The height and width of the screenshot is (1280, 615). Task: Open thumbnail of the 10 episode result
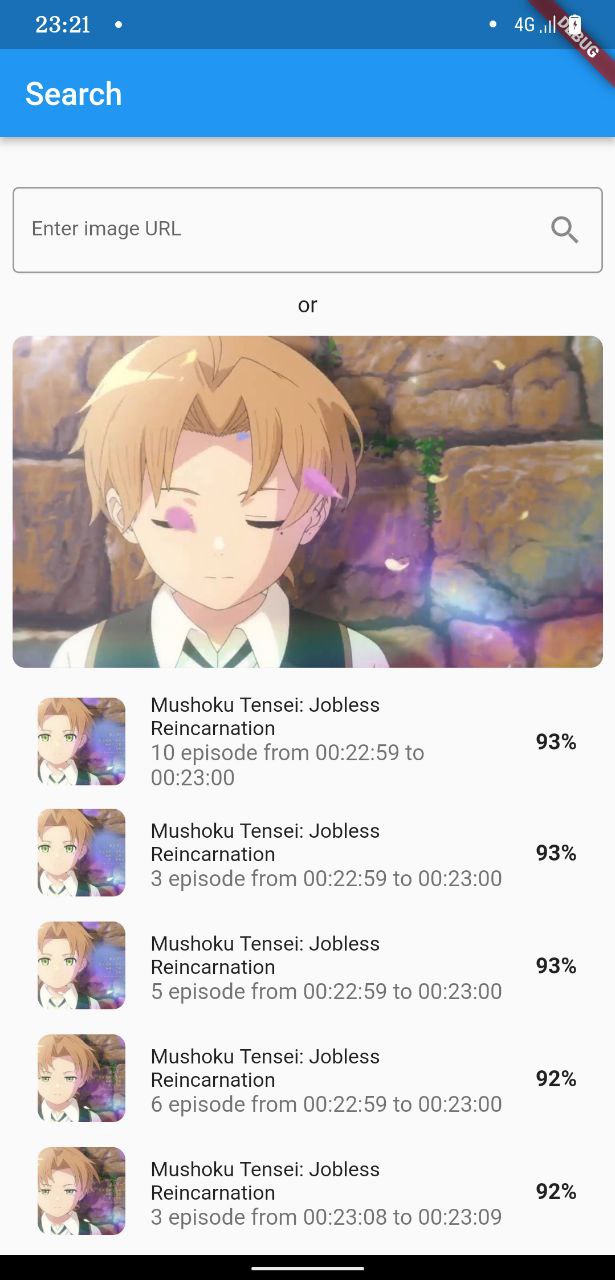81,741
